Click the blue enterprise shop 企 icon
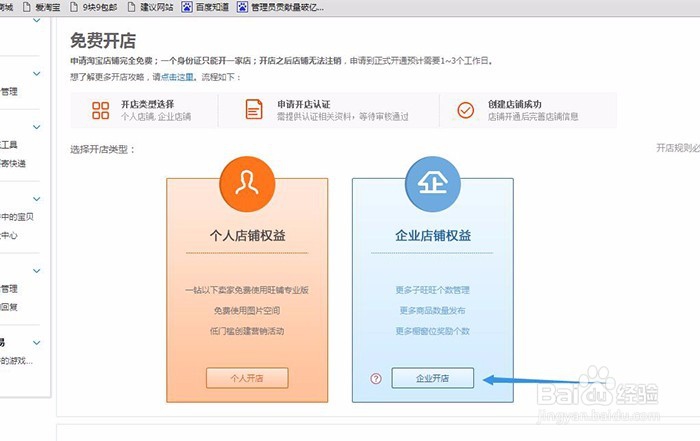The height and width of the screenshot is (441, 700). (x=433, y=183)
